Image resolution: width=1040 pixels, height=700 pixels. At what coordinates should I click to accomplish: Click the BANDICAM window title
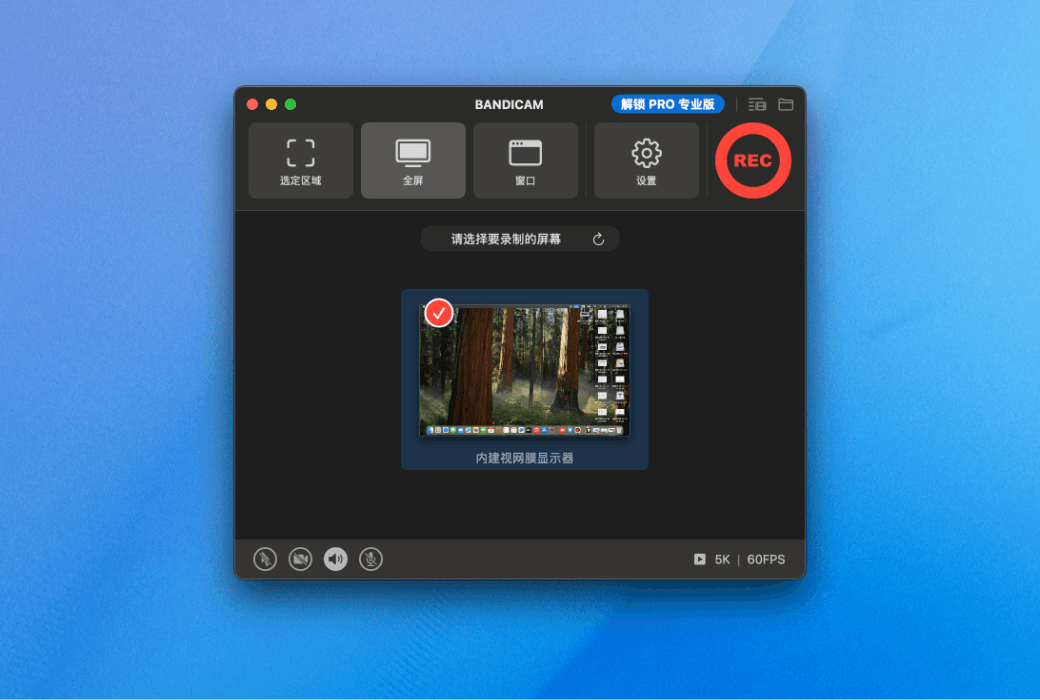[x=509, y=104]
